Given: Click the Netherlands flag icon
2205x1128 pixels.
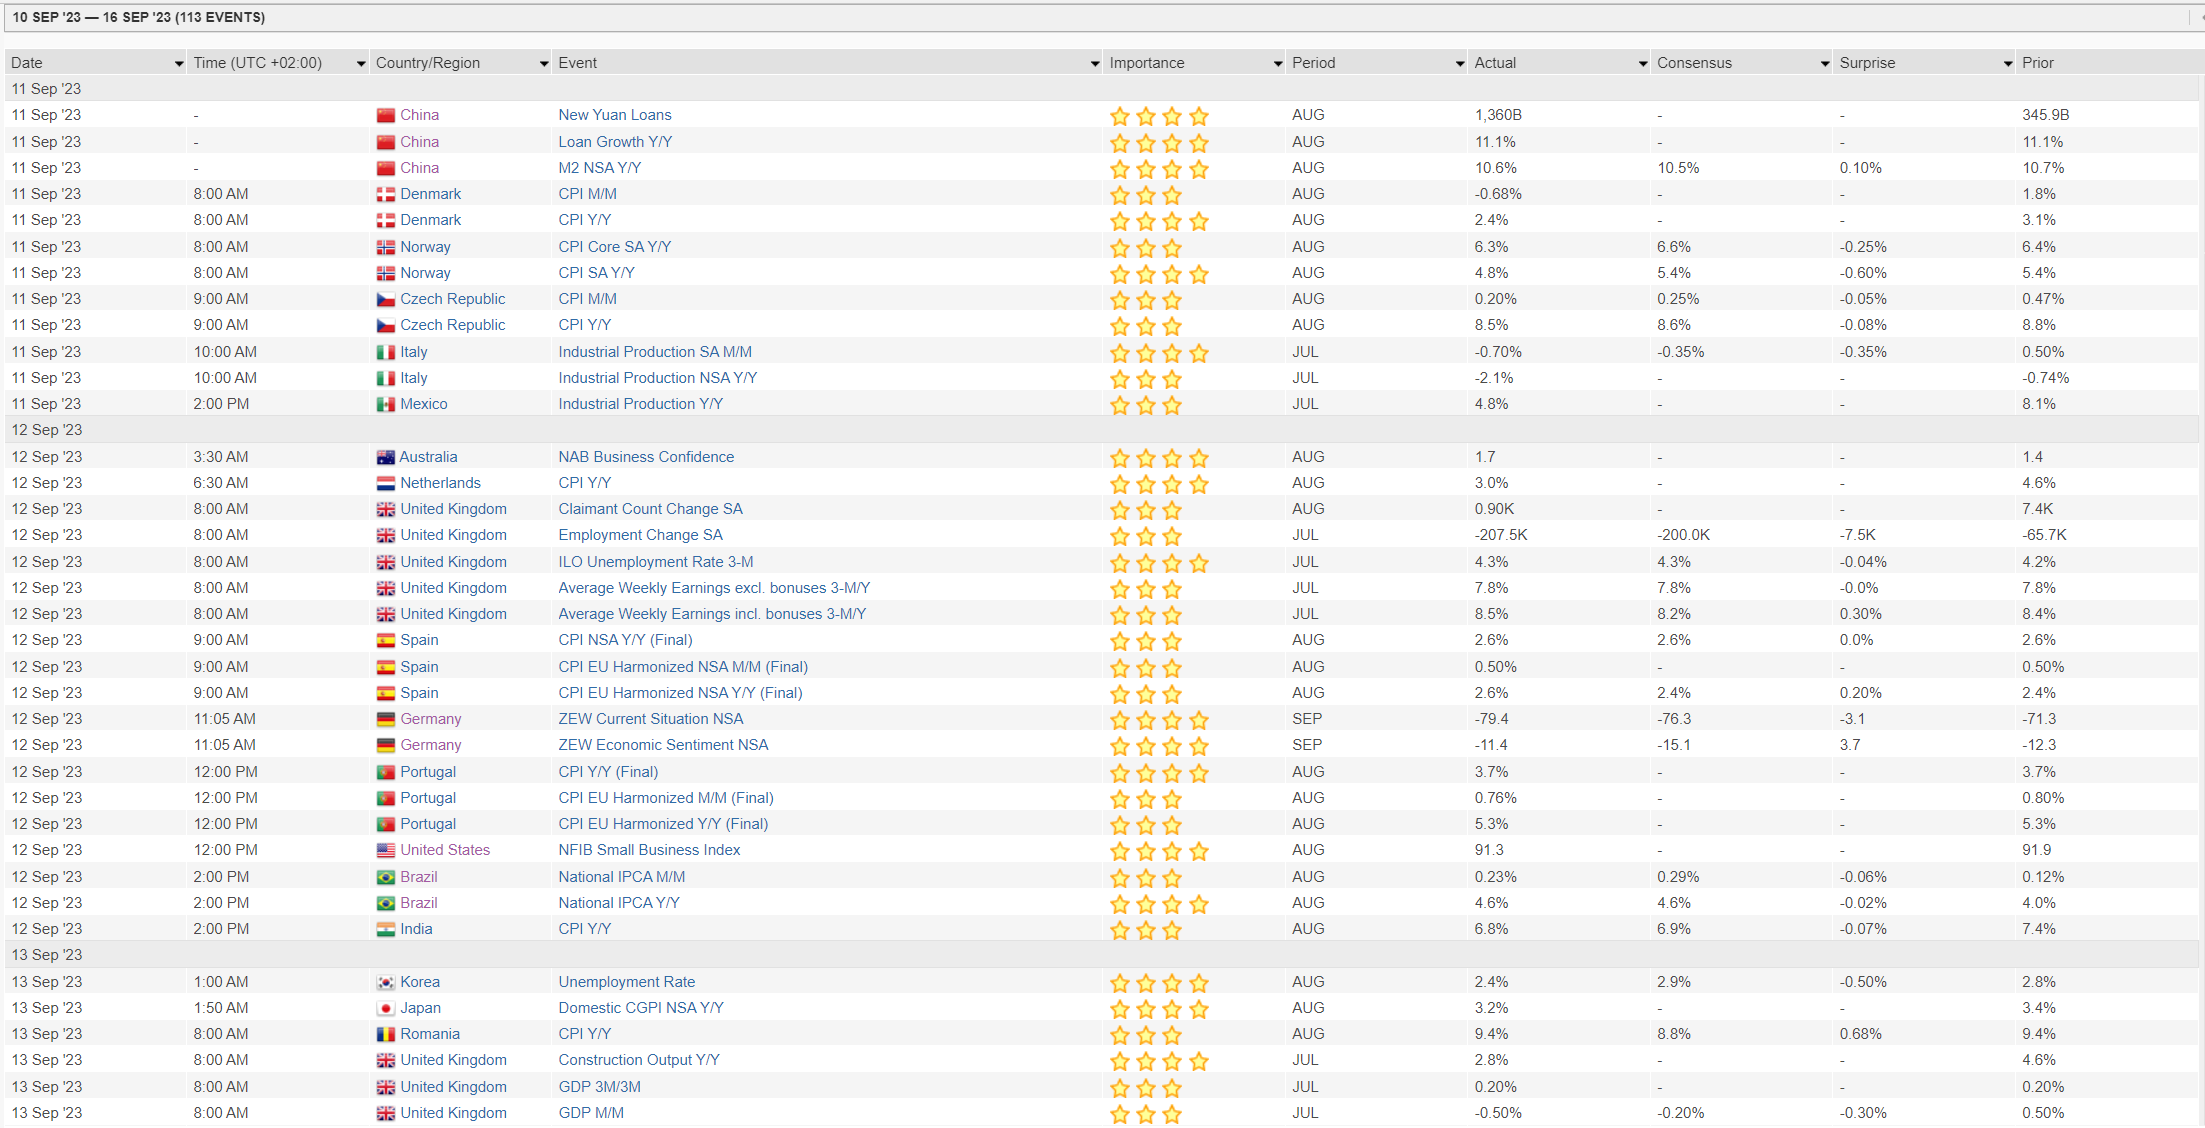Looking at the screenshot, I should (385, 484).
